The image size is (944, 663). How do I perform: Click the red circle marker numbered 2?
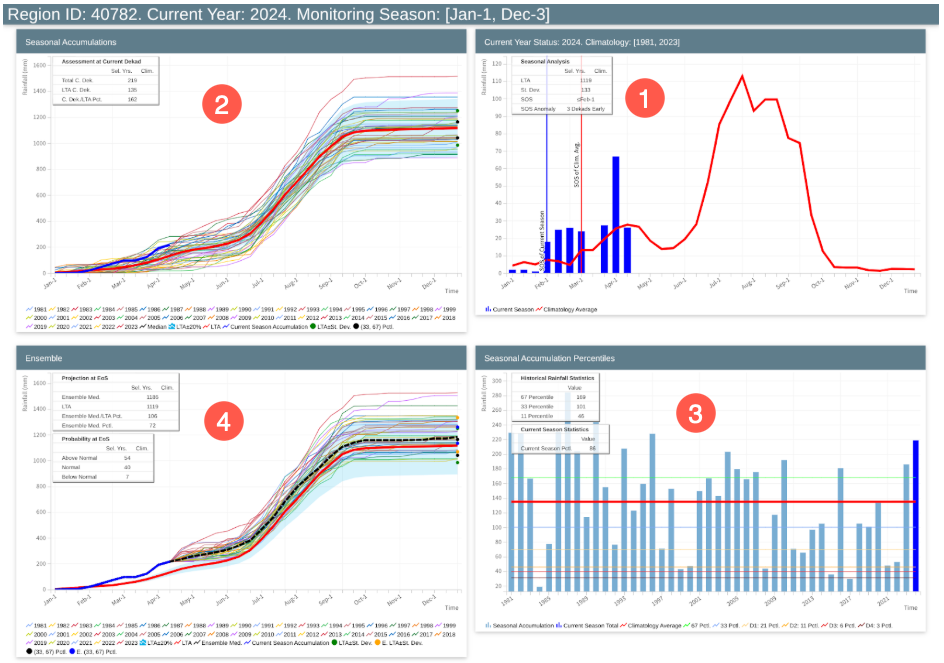pos(222,107)
